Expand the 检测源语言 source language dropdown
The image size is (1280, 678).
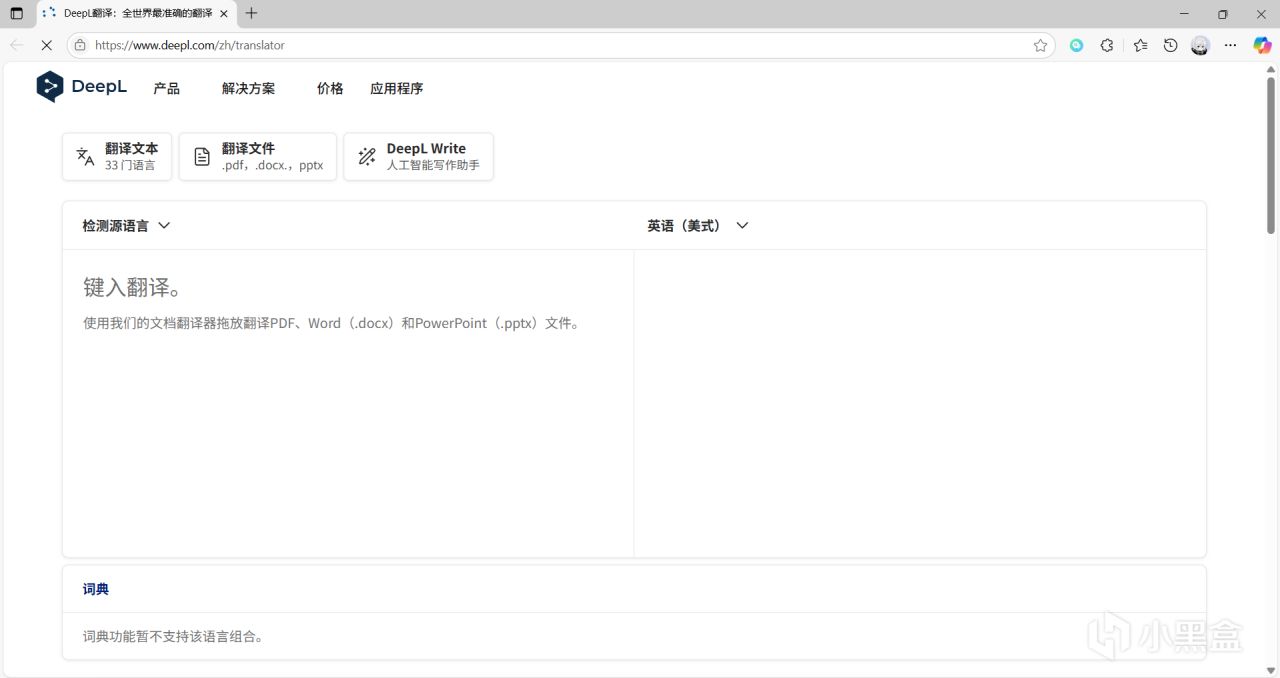coord(127,226)
